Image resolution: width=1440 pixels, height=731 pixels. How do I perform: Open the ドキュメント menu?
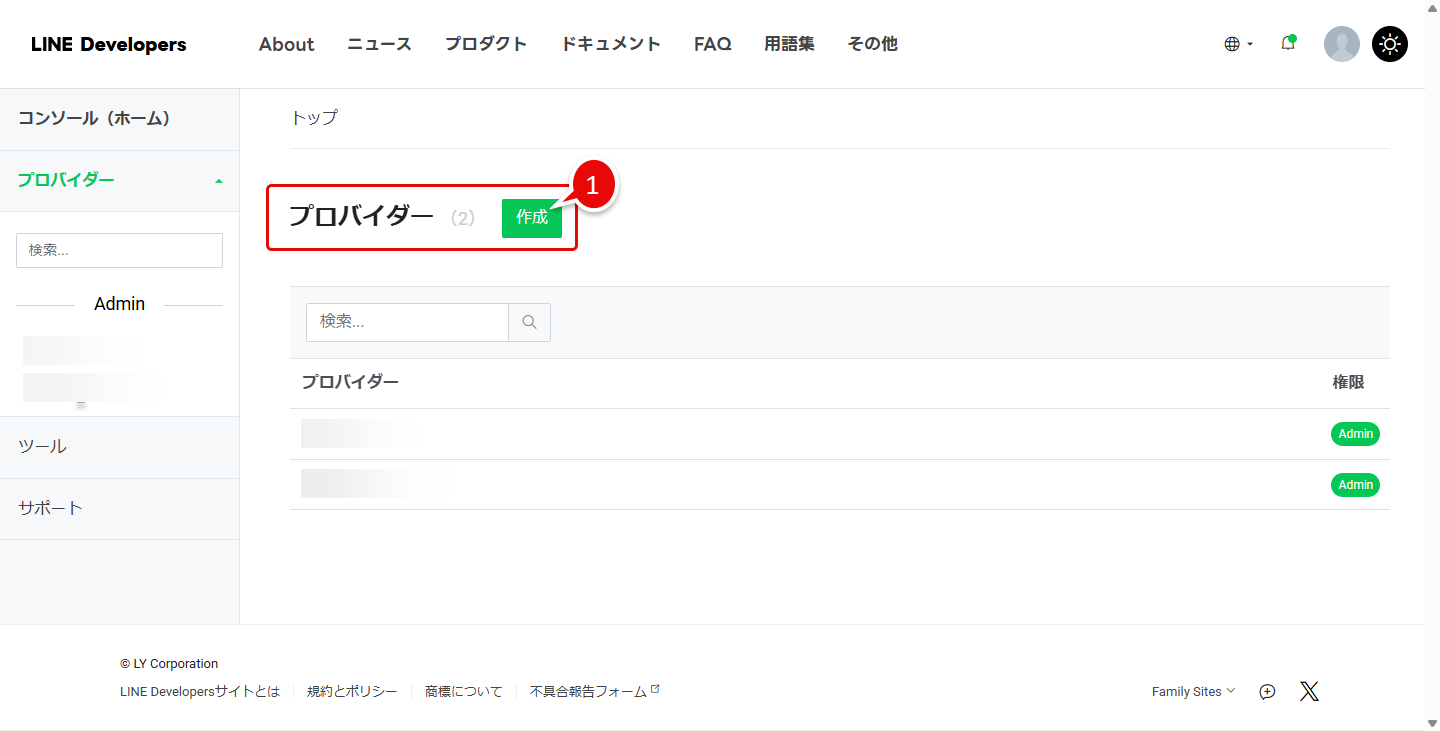click(x=611, y=44)
